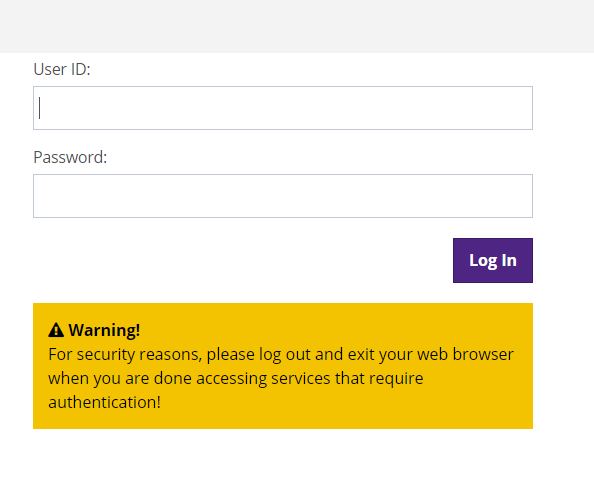Click the gray header bar

pyautogui.click(x=297, y=27)
